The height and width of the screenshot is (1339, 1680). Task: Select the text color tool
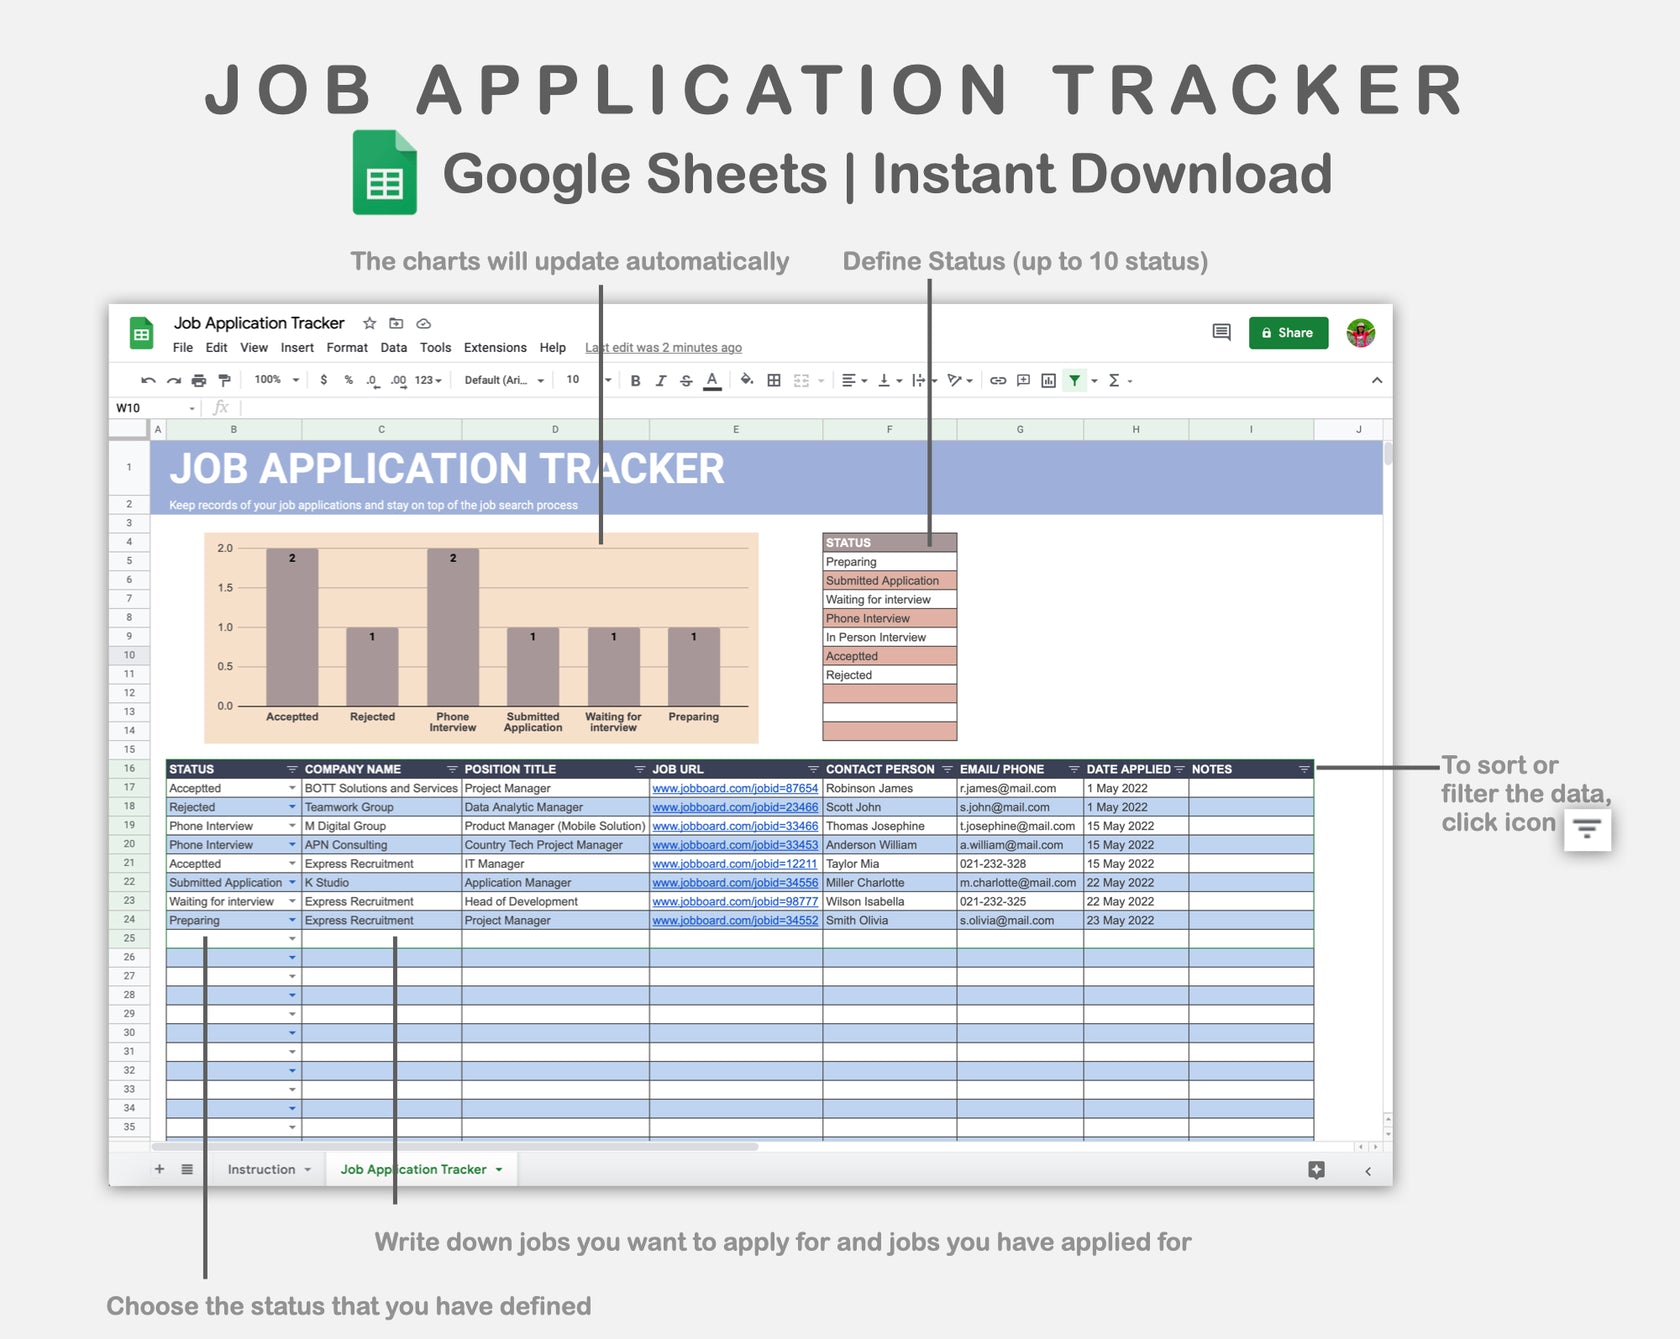pos(711,380)
